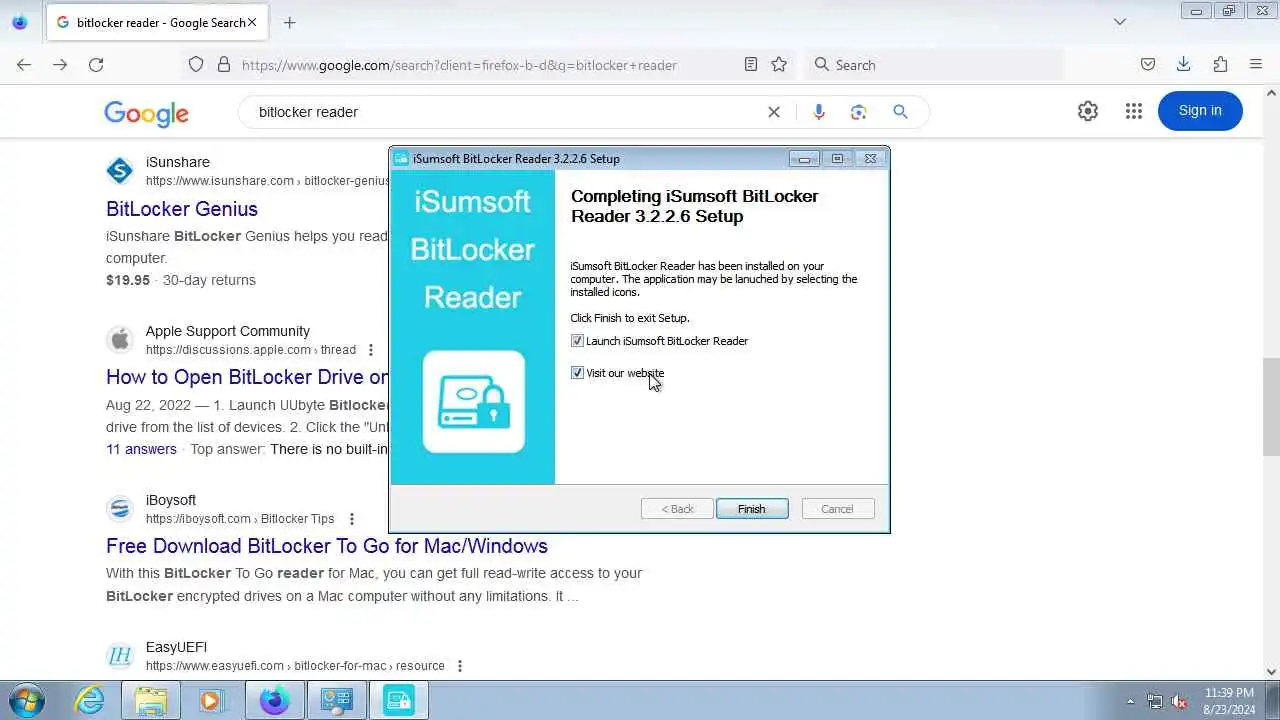Open Google Lens image search
The width and height of the screenshot is (1280, 720).
click(x=859, y=112)
